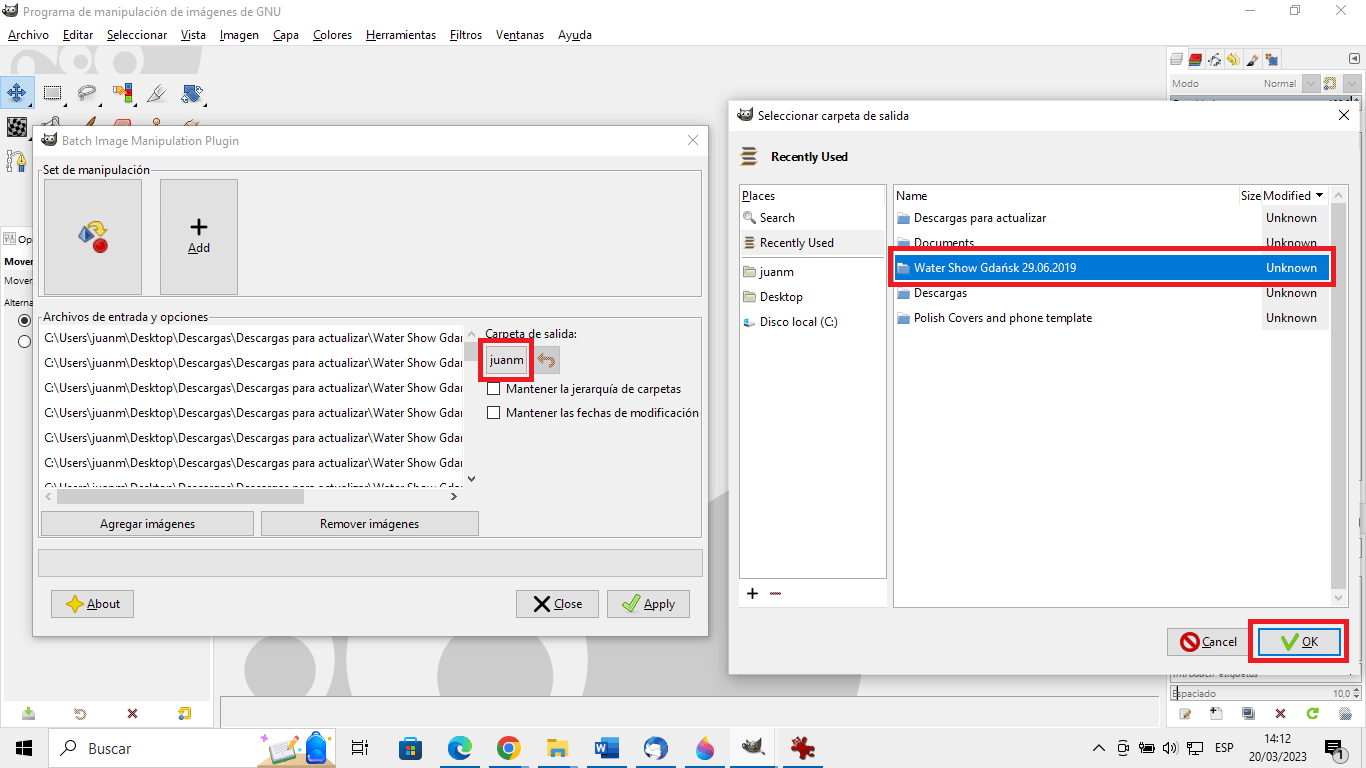
Task: Click Apply to run batch manipulation
Action: coord(648,604)
